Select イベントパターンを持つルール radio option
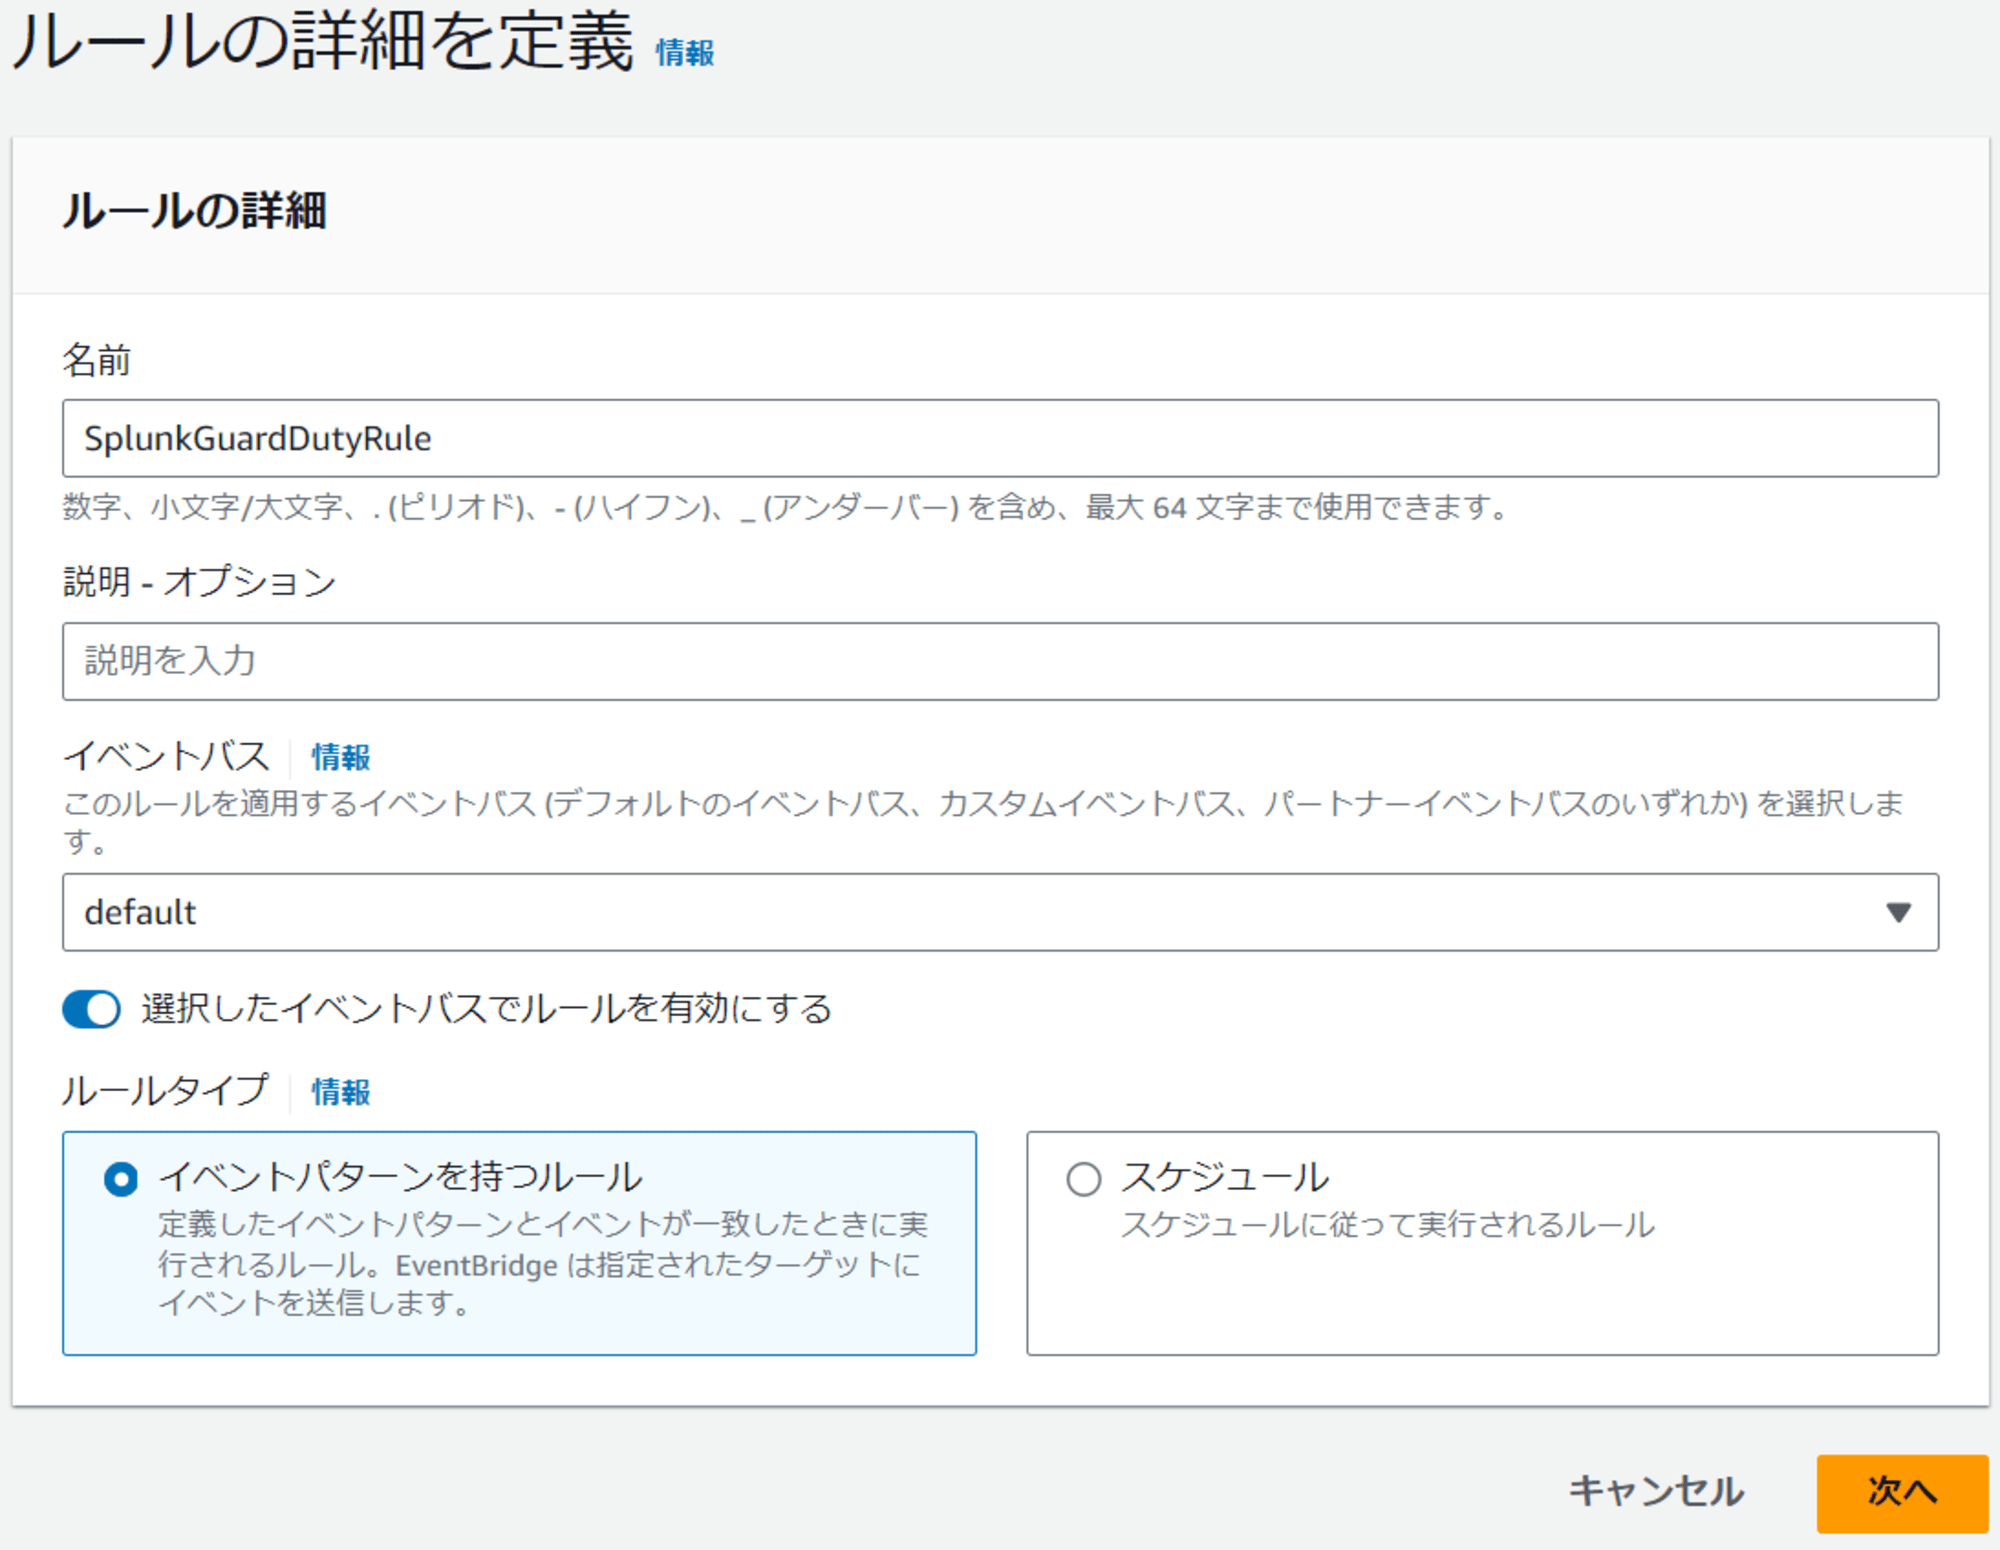 [x=121, y=1180]
